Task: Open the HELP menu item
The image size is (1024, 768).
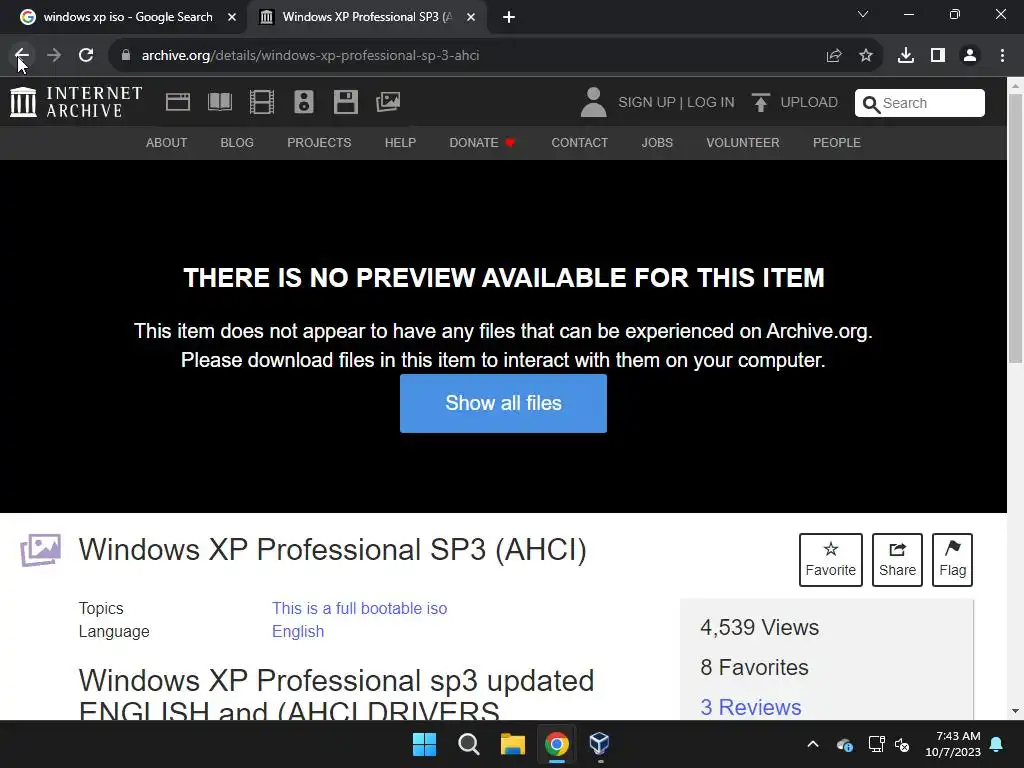Action: 400,142
